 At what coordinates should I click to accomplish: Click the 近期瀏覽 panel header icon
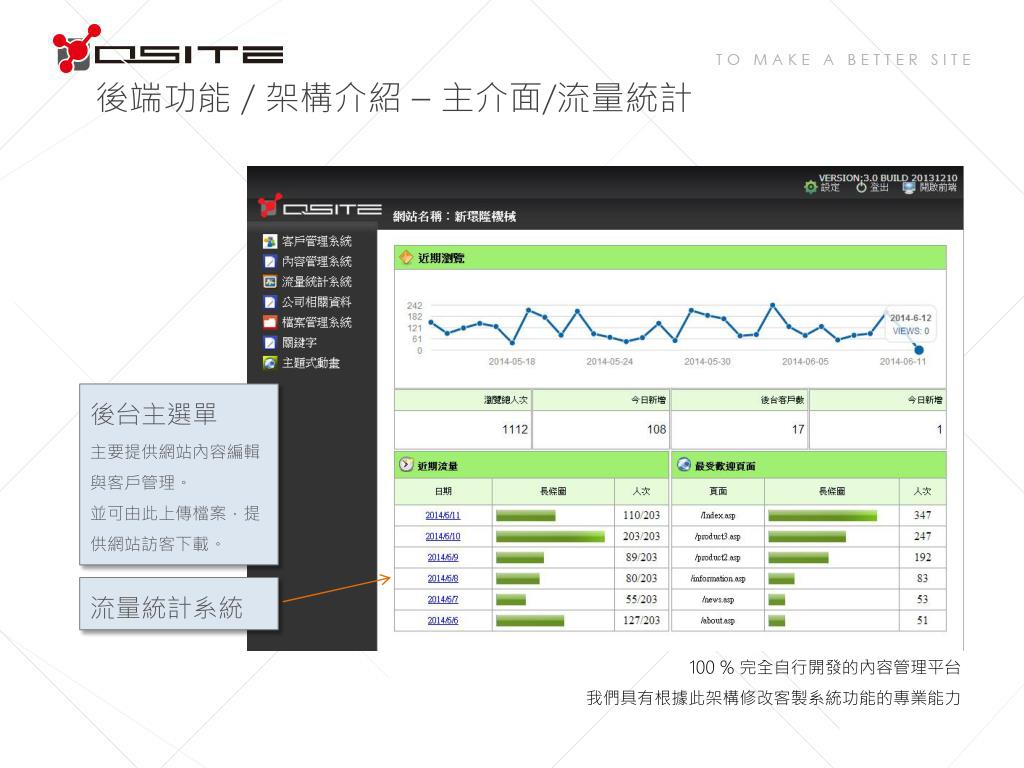406,257
